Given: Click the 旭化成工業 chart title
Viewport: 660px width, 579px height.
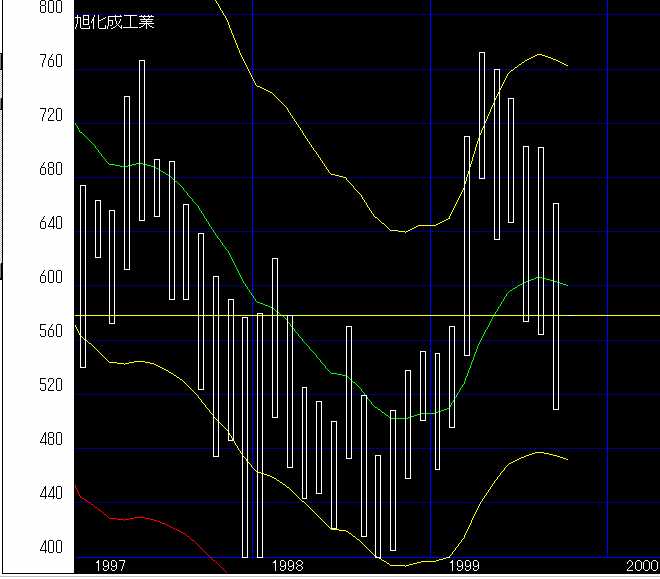Looking at the screenshot, I should [x=114, y=24].
